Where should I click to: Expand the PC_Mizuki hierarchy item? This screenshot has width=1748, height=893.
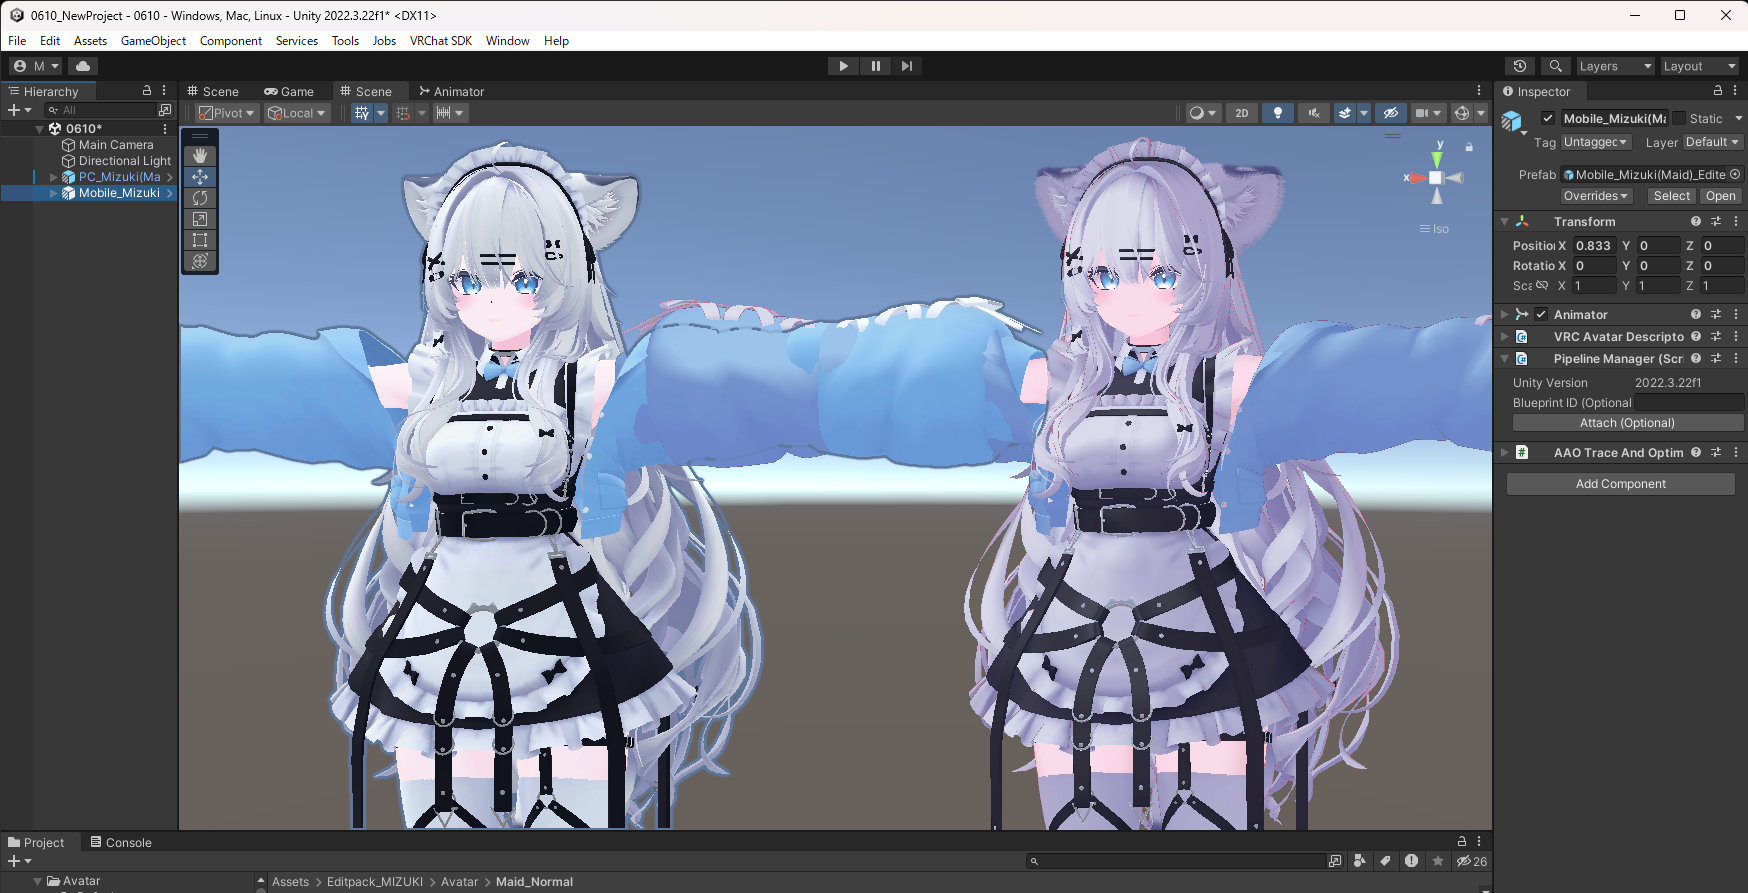coord(54,177)
